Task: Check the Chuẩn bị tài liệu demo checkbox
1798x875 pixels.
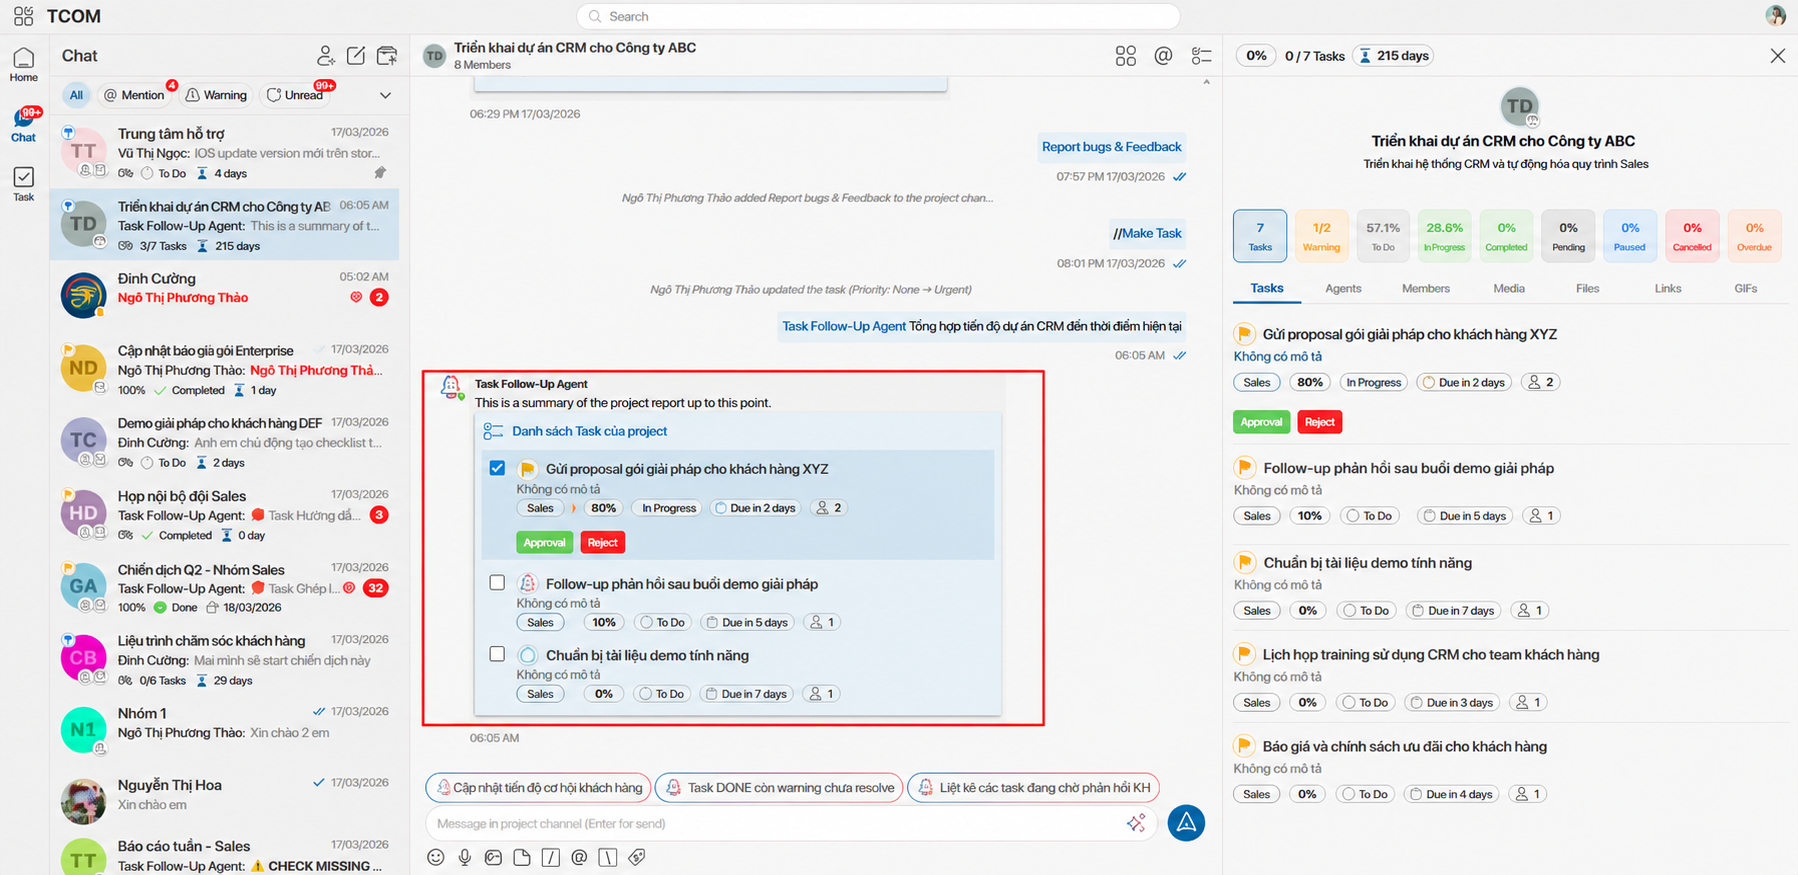Action: pos(497,654)
